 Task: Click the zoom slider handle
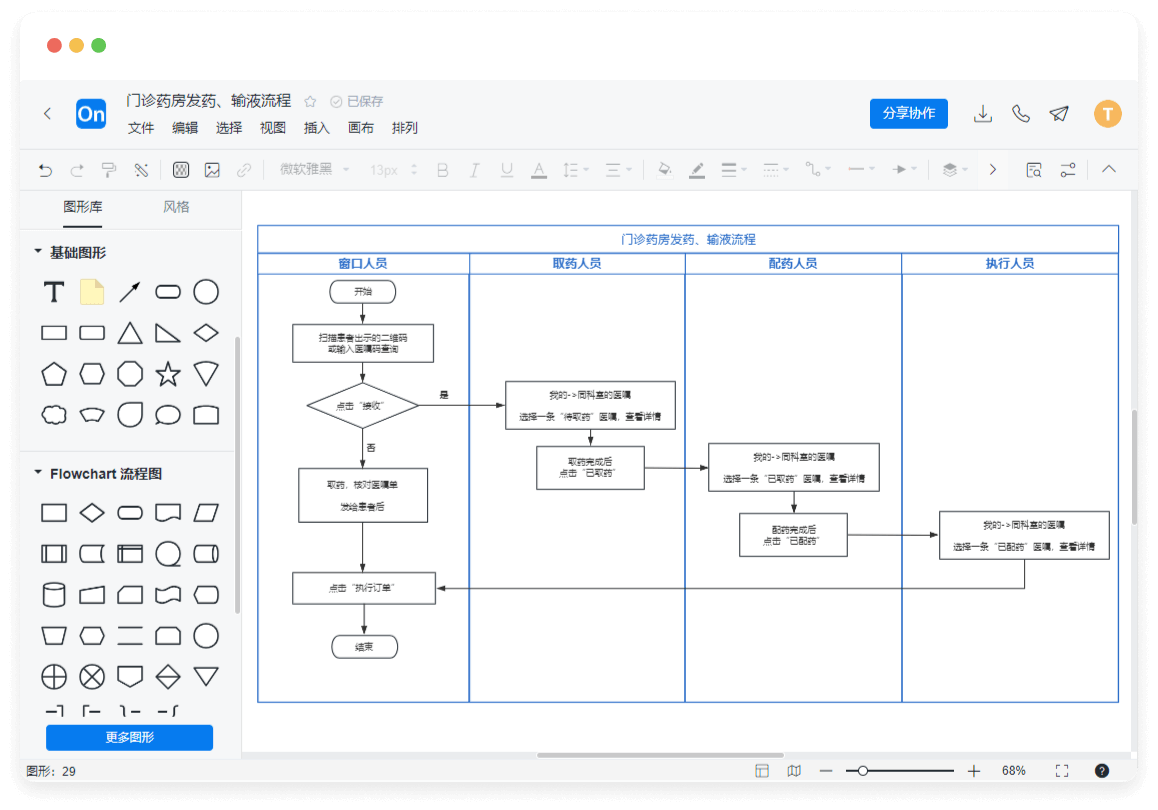[862, 771]
